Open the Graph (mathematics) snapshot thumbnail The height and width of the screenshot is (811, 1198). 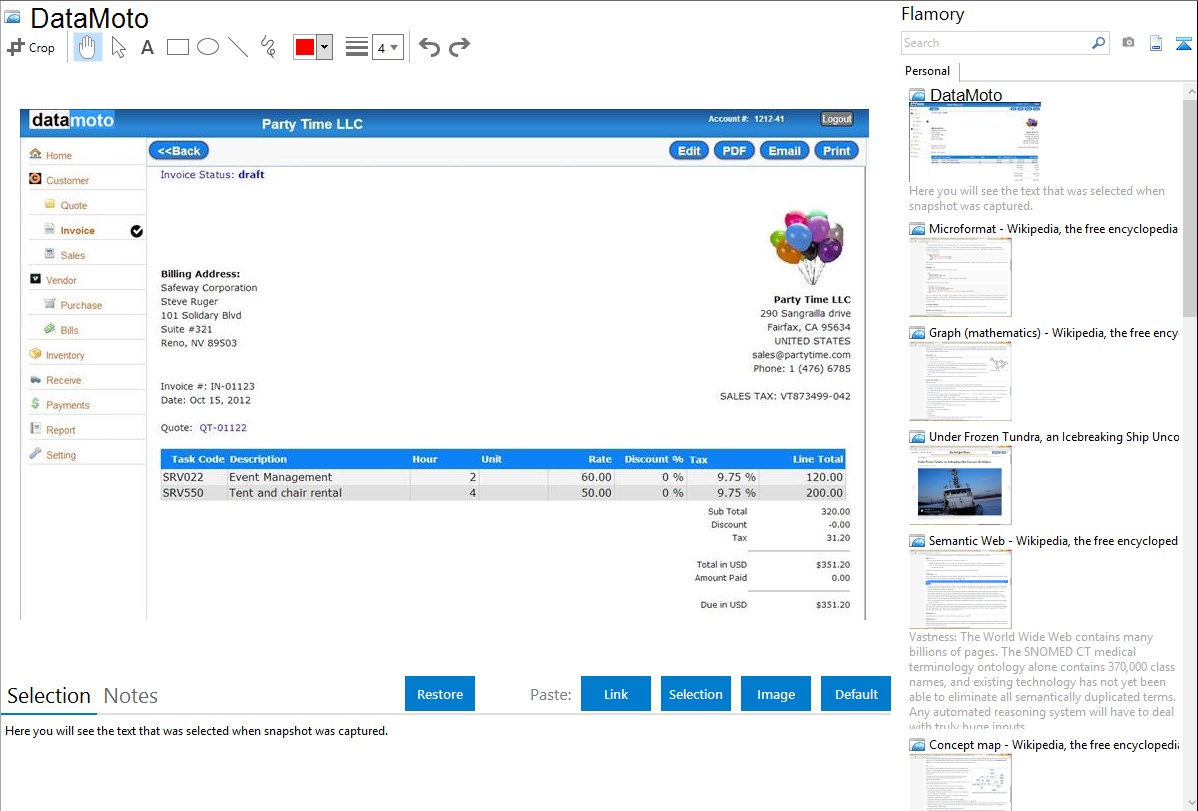[960, 381]
